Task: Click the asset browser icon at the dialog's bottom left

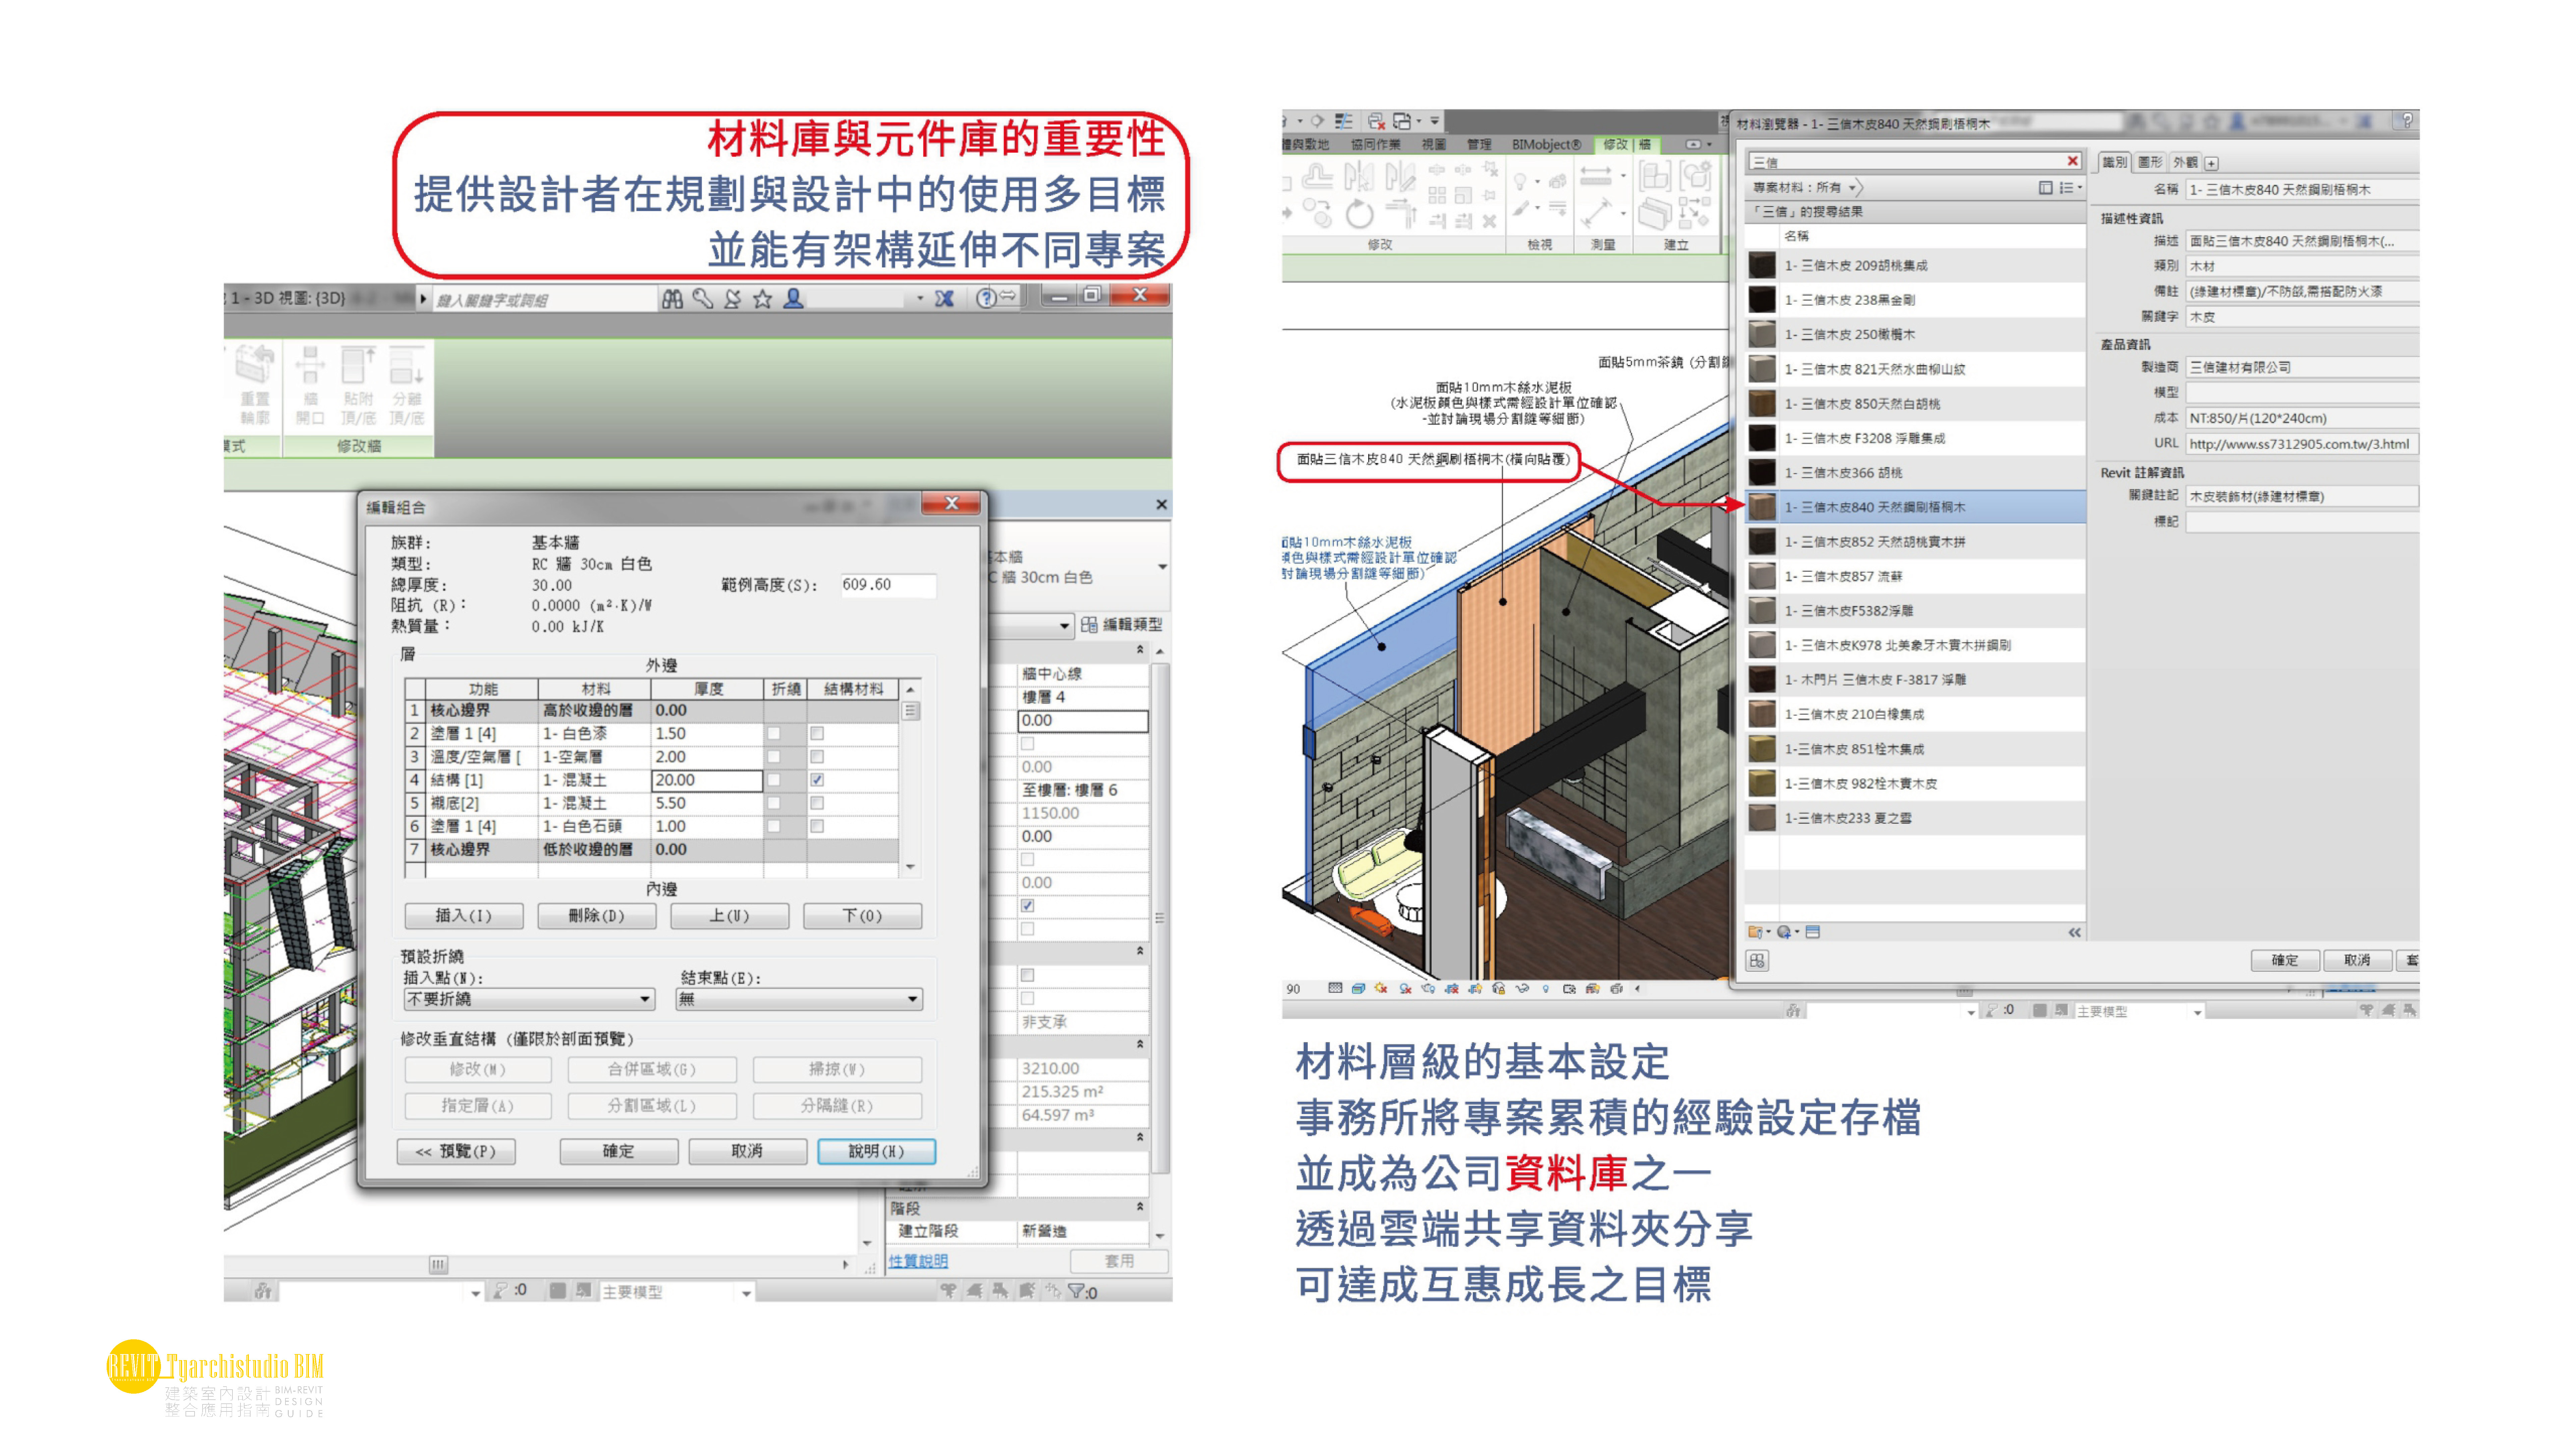Action: [x=1757, y=961]
